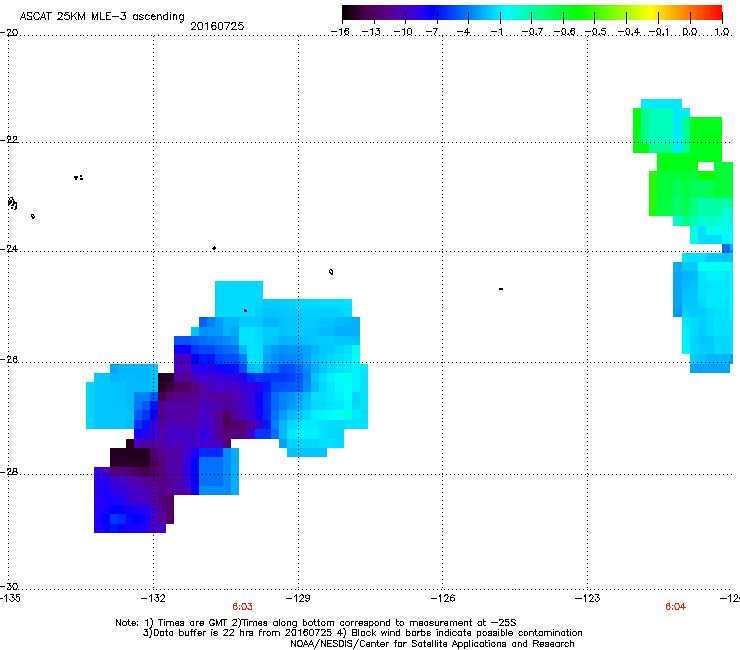The width and height of the screenshot is (740, 650).
Task: Pick the red end of the color bar
Action: click(717, 13)
